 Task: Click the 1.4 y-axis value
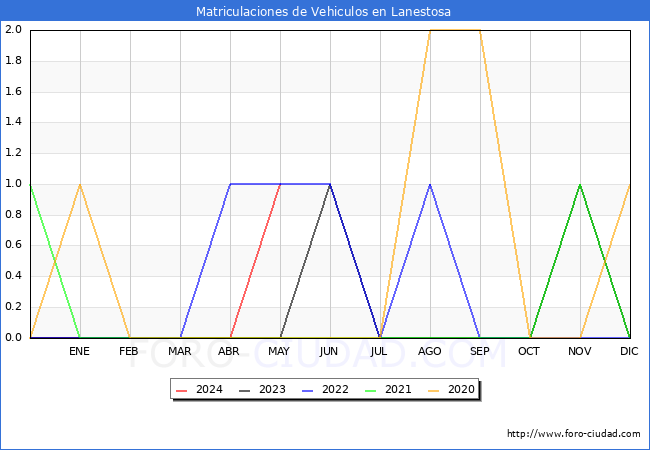[x=13, y=122]
